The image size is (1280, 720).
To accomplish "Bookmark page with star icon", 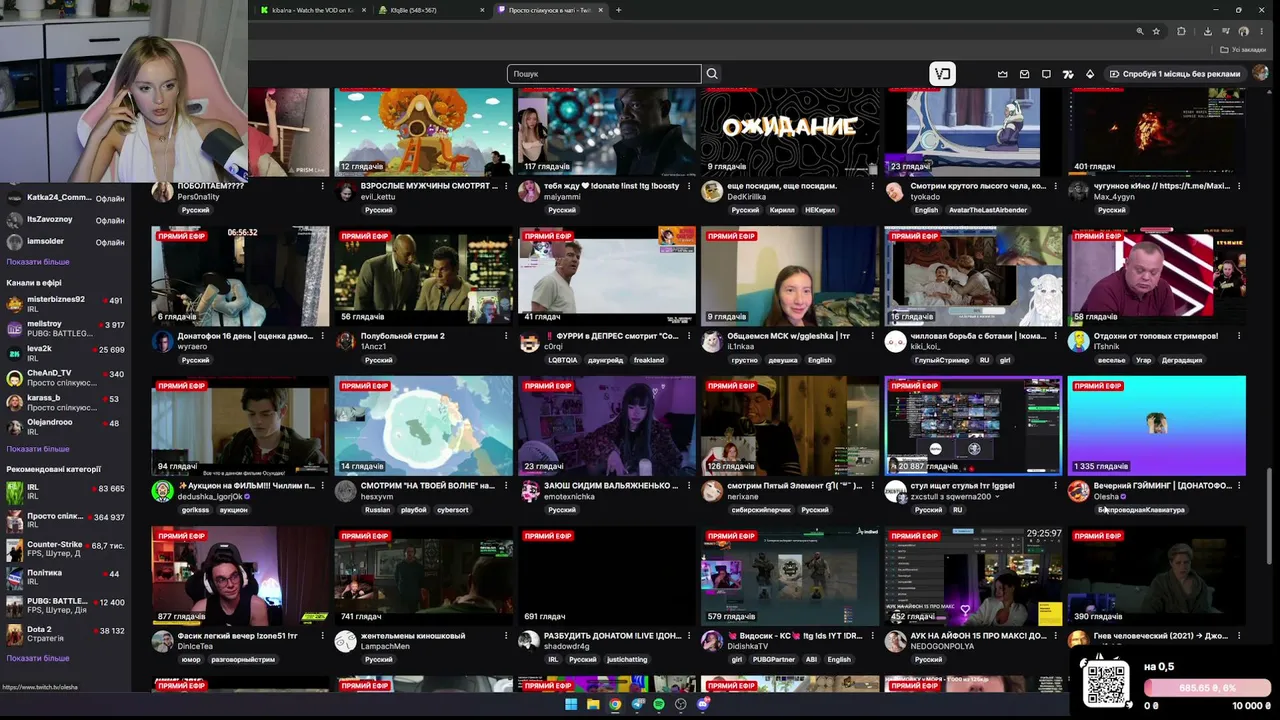I will pyautogui.click(x=1156, y=31).
